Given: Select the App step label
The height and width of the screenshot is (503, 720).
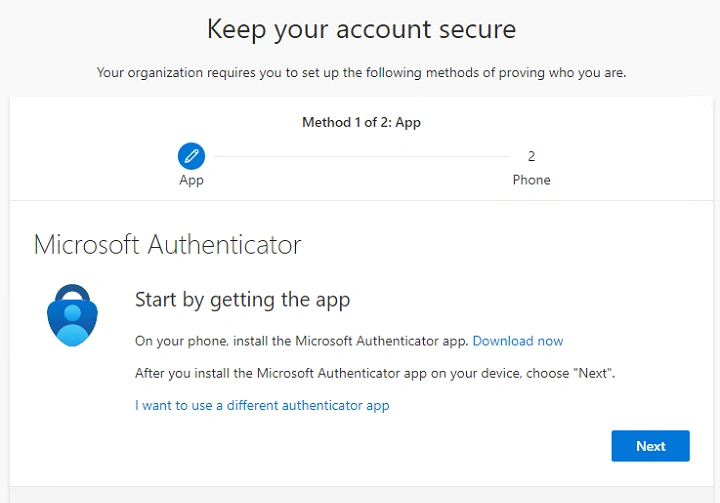Looking at the screenshot, I should click(191, 180).
